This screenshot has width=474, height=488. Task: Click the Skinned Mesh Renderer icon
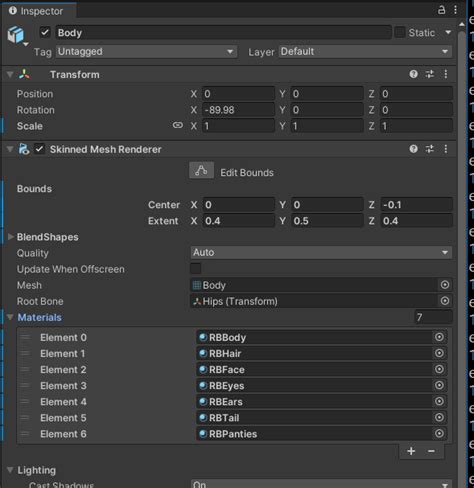pos(24,149)
